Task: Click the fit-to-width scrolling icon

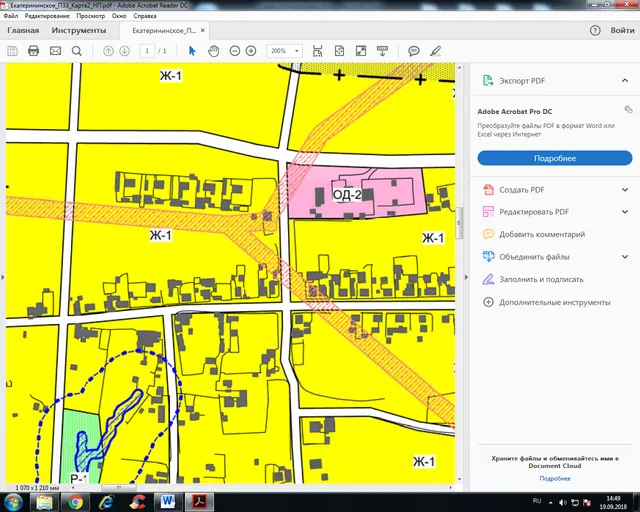Action: click(318, 51)
